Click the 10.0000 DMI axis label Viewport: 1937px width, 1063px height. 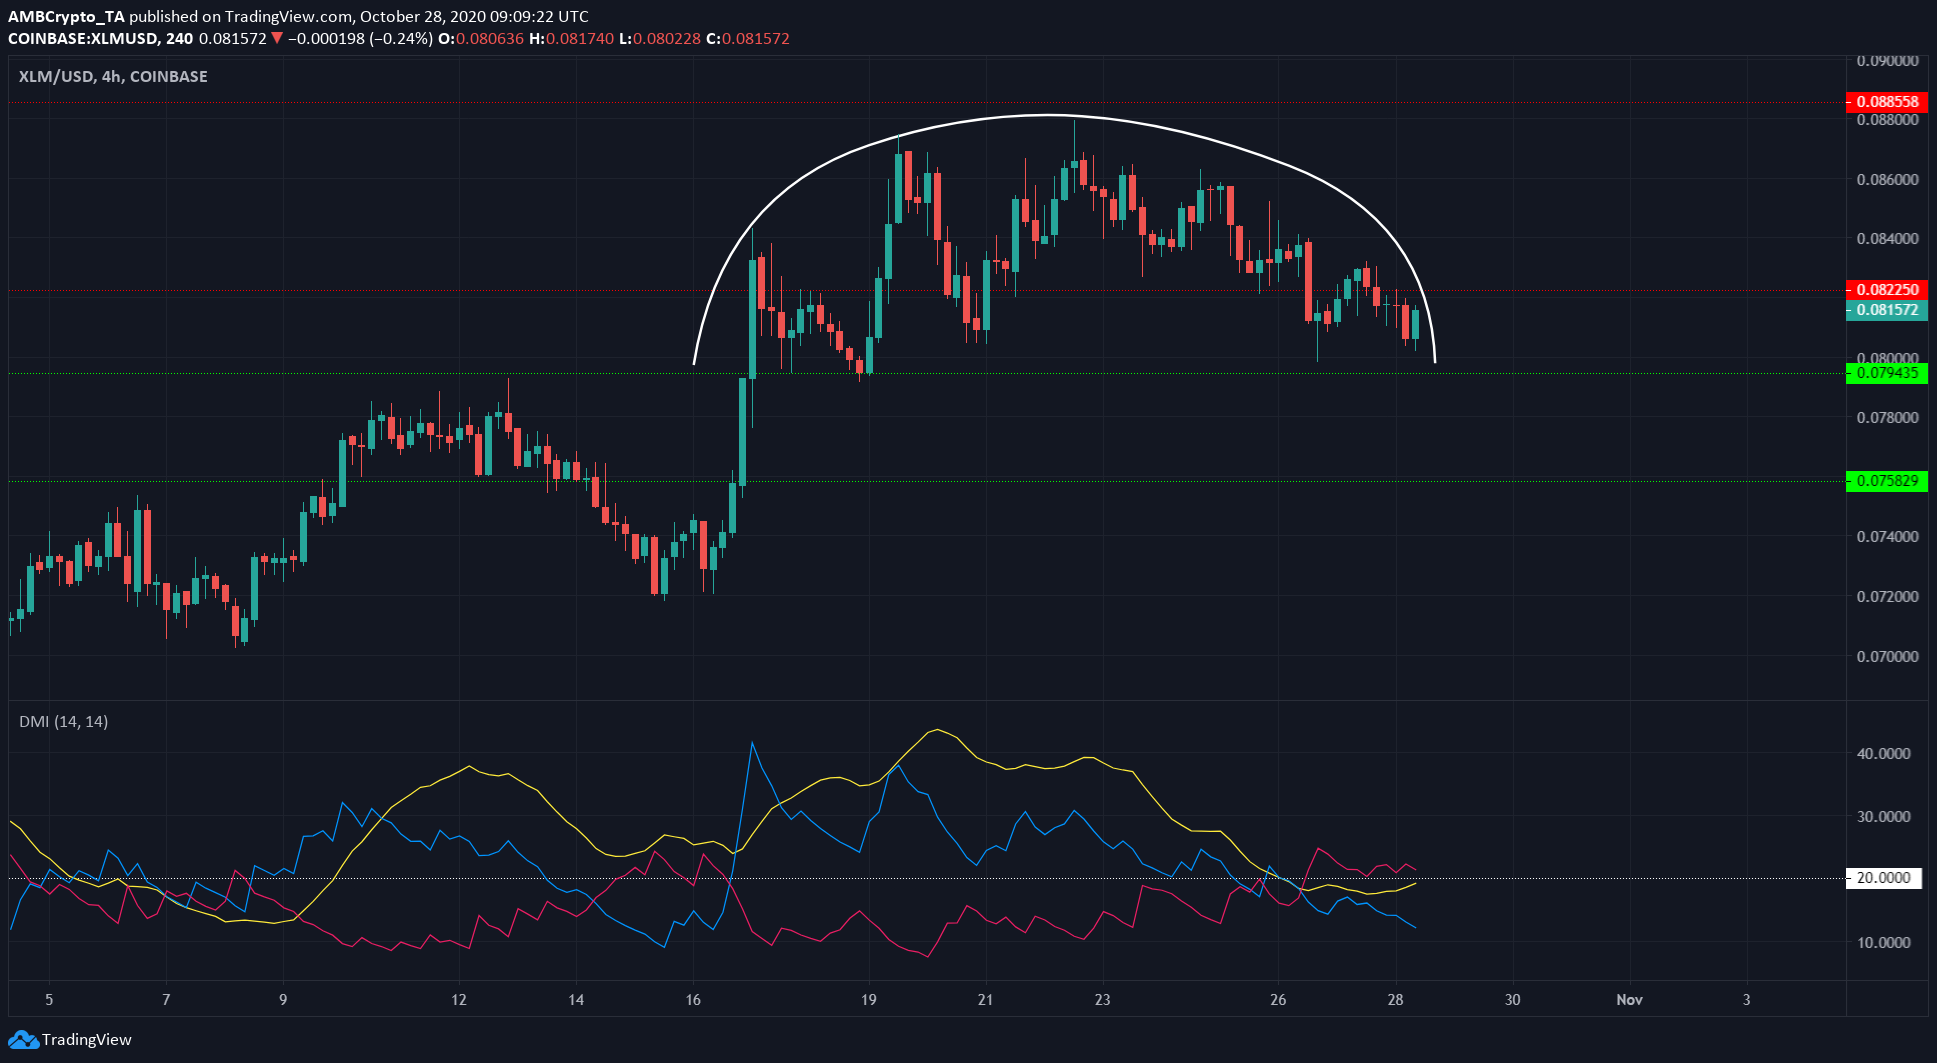click(x=1884, y=943)
